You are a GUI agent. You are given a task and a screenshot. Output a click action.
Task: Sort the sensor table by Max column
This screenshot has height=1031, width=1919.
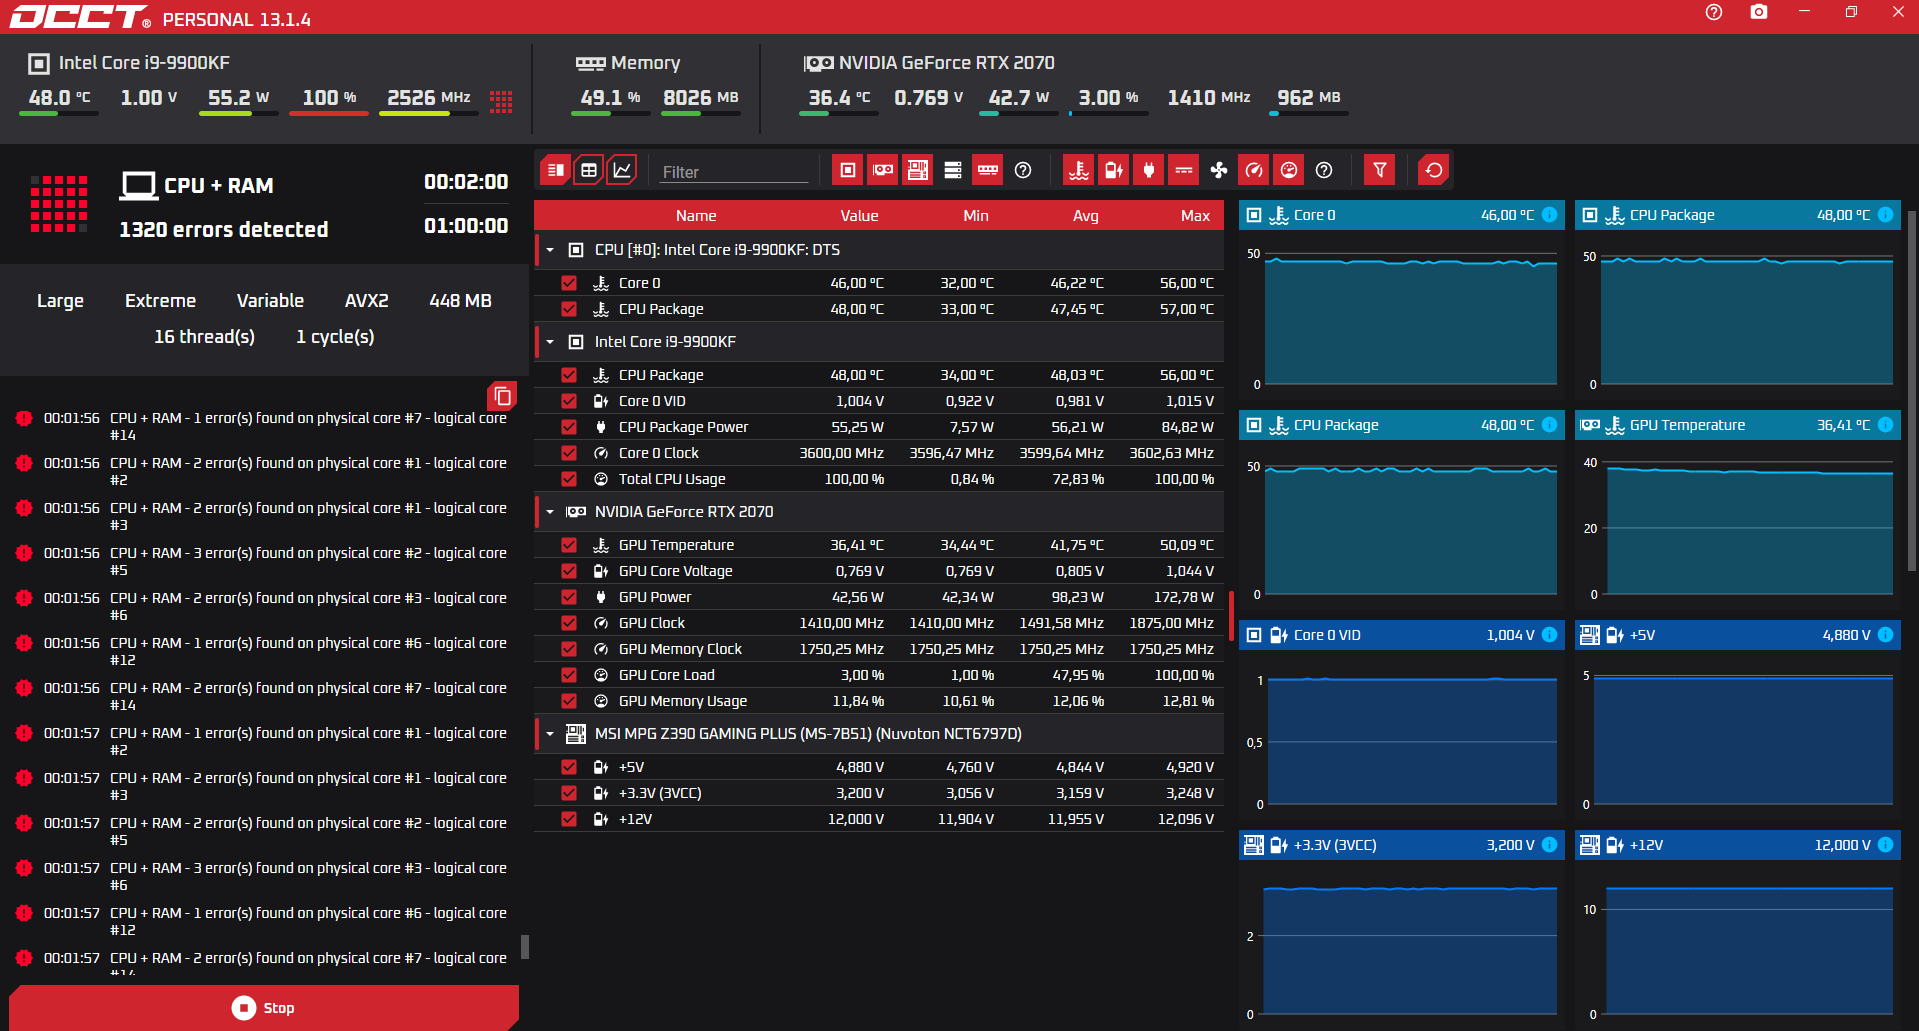(x=1195, y=216)
